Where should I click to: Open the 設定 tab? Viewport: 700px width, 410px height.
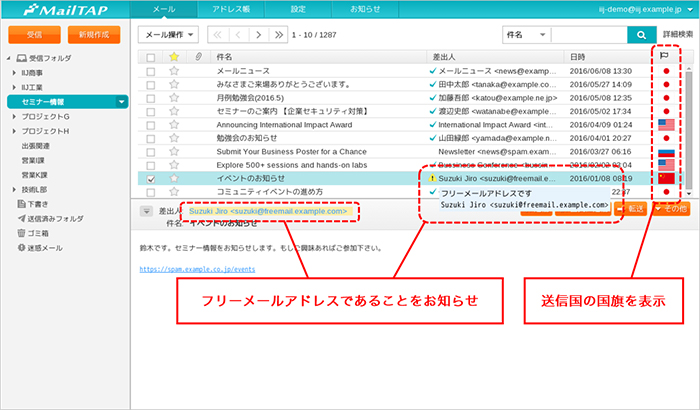[x=298, y=8]
